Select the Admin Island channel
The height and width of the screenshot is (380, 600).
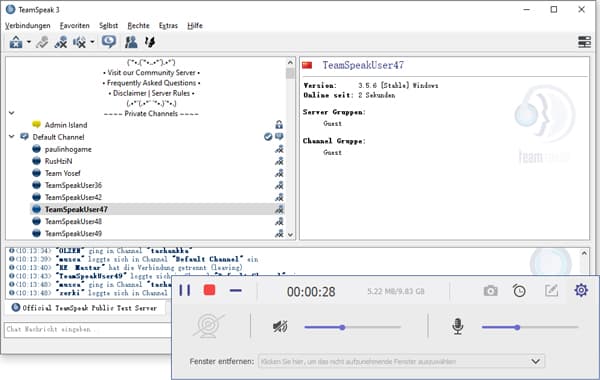tap(66, 125)
